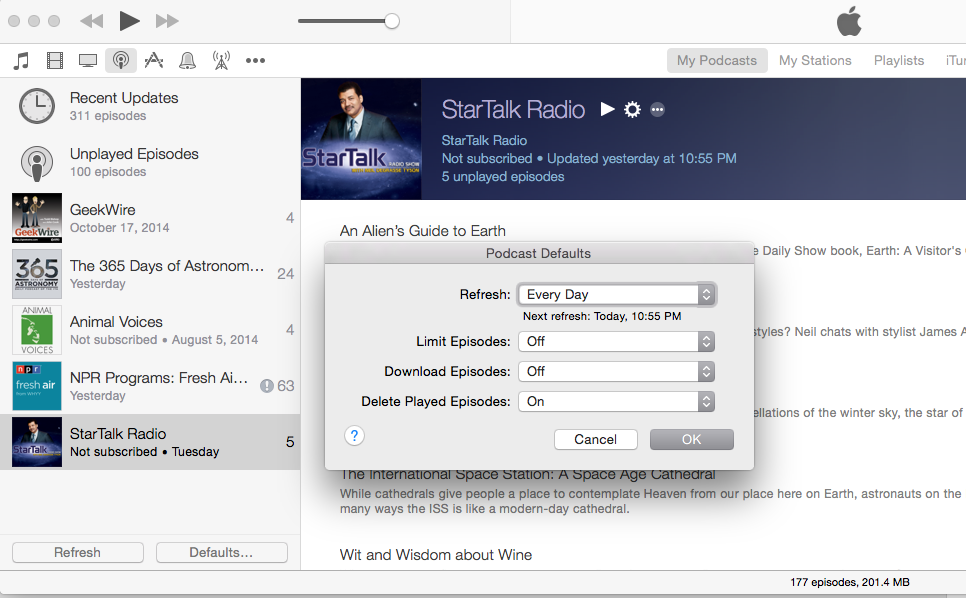The image size is (966, 598).
Task: Select NPR Programs: Fresh Air podcast
Action: 150,386
